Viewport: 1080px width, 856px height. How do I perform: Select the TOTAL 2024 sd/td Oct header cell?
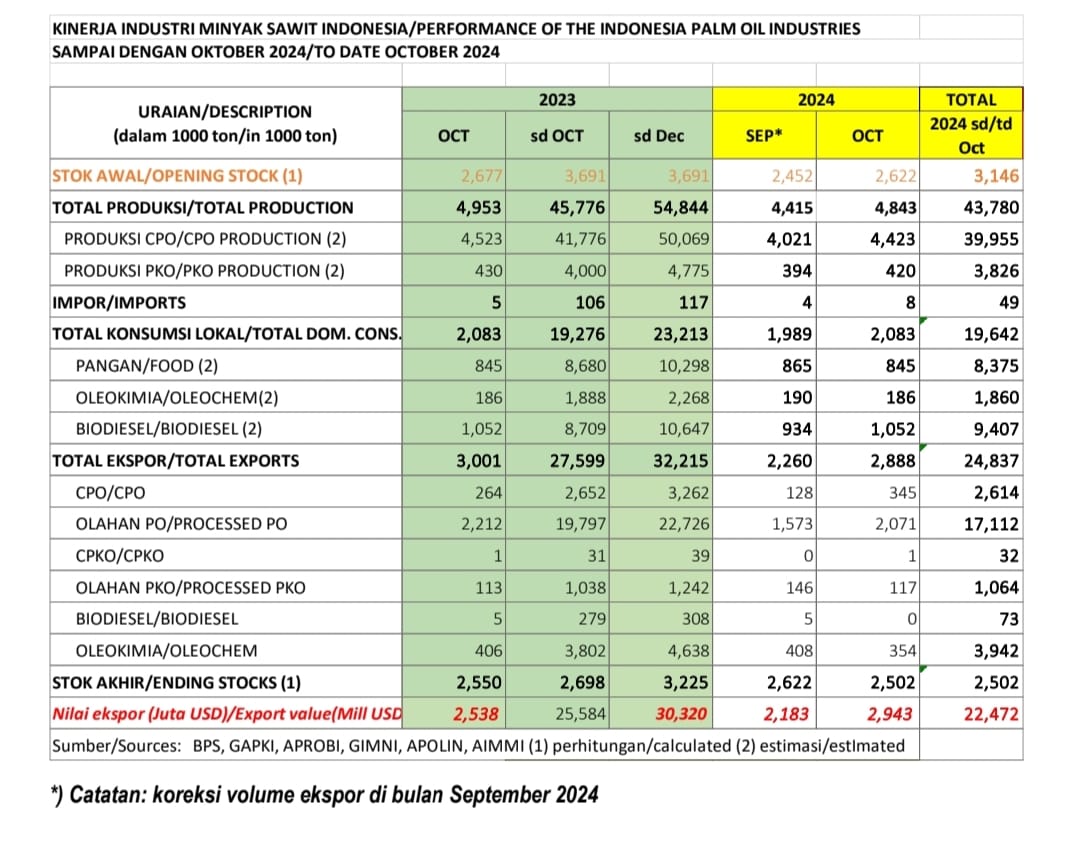971,123
